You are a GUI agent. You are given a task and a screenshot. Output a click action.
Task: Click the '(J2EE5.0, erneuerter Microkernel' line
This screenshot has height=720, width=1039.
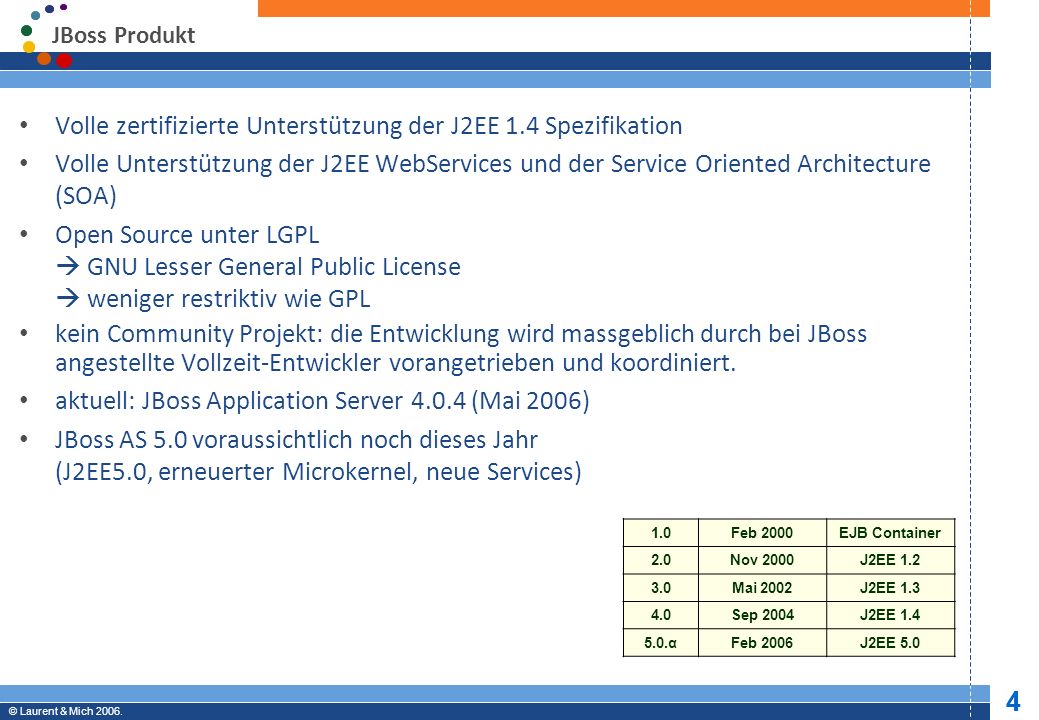318,472
